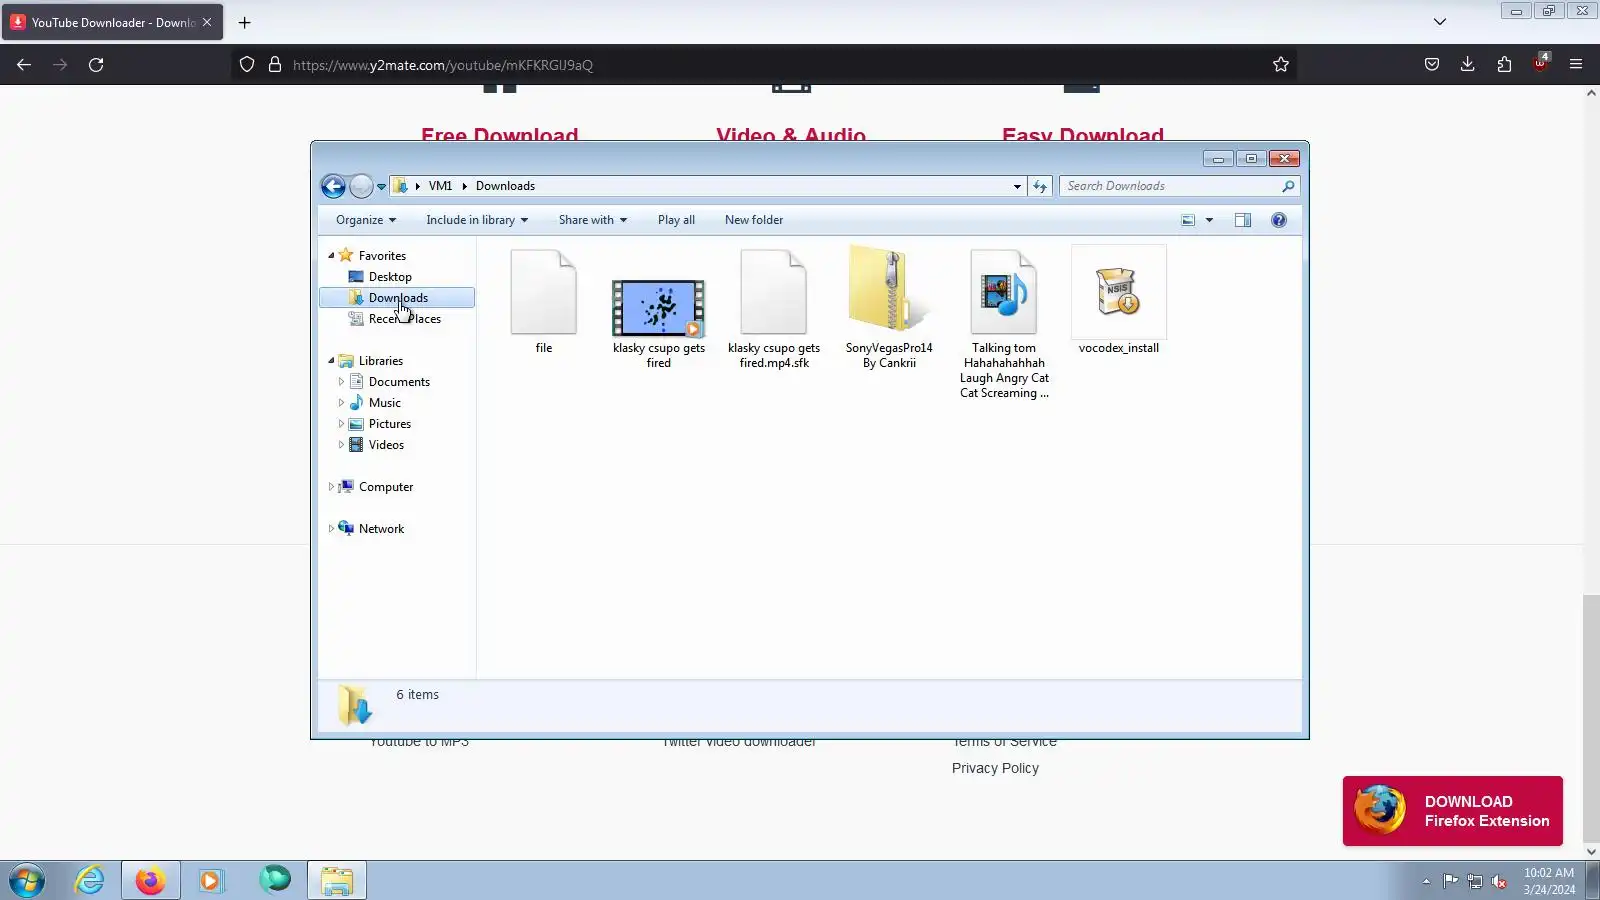Open the Privacy Policy link
This screenshot has height=900, width=1600.
(x=995, y=768)
